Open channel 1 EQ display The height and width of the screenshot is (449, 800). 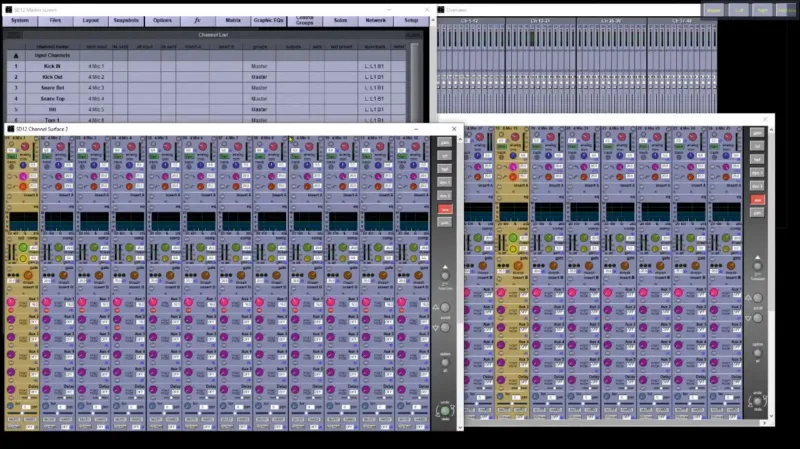coord(23,221)
